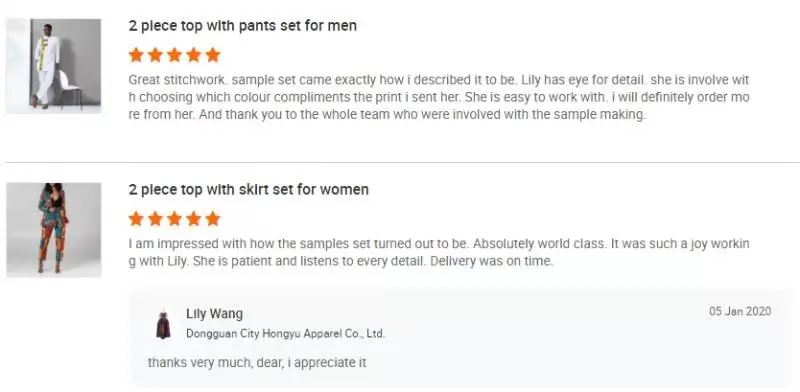Image resolution: width=800 pixels, height=392 pixels.
Task: Click the Lily Wang name in the reply
Action: pos(214,313)
